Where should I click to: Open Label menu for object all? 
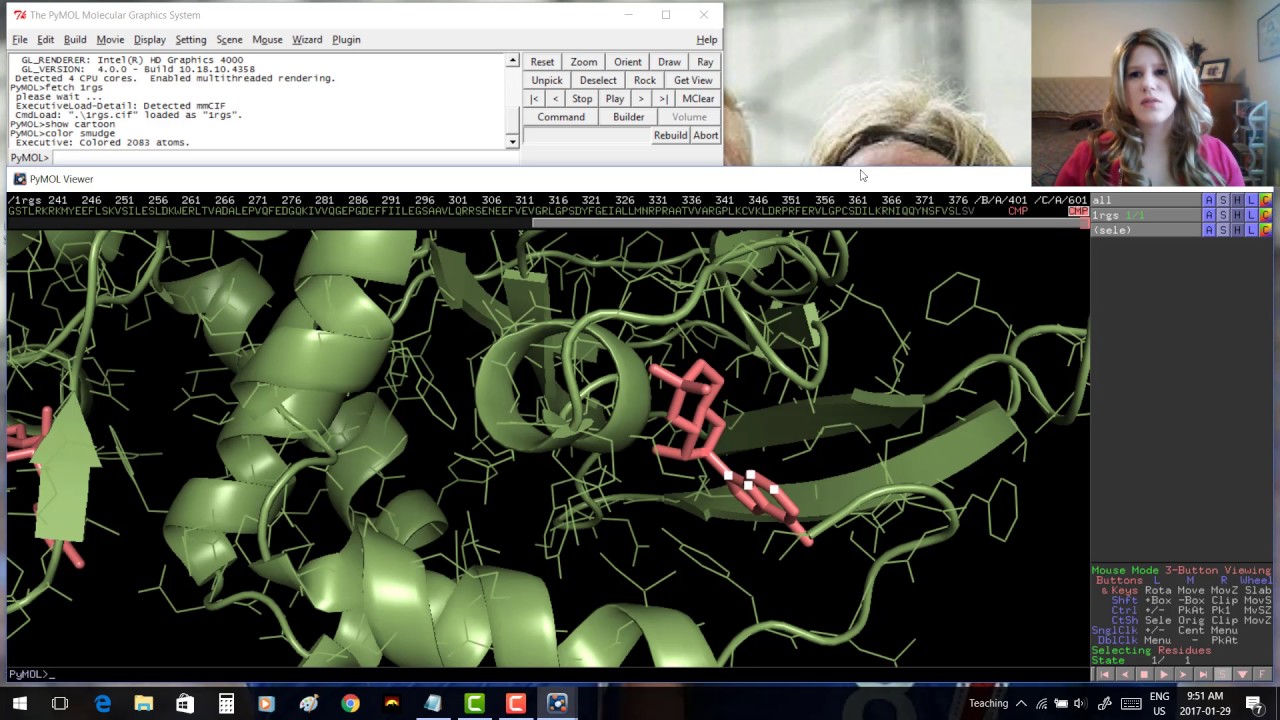(x=1251, y=200)
